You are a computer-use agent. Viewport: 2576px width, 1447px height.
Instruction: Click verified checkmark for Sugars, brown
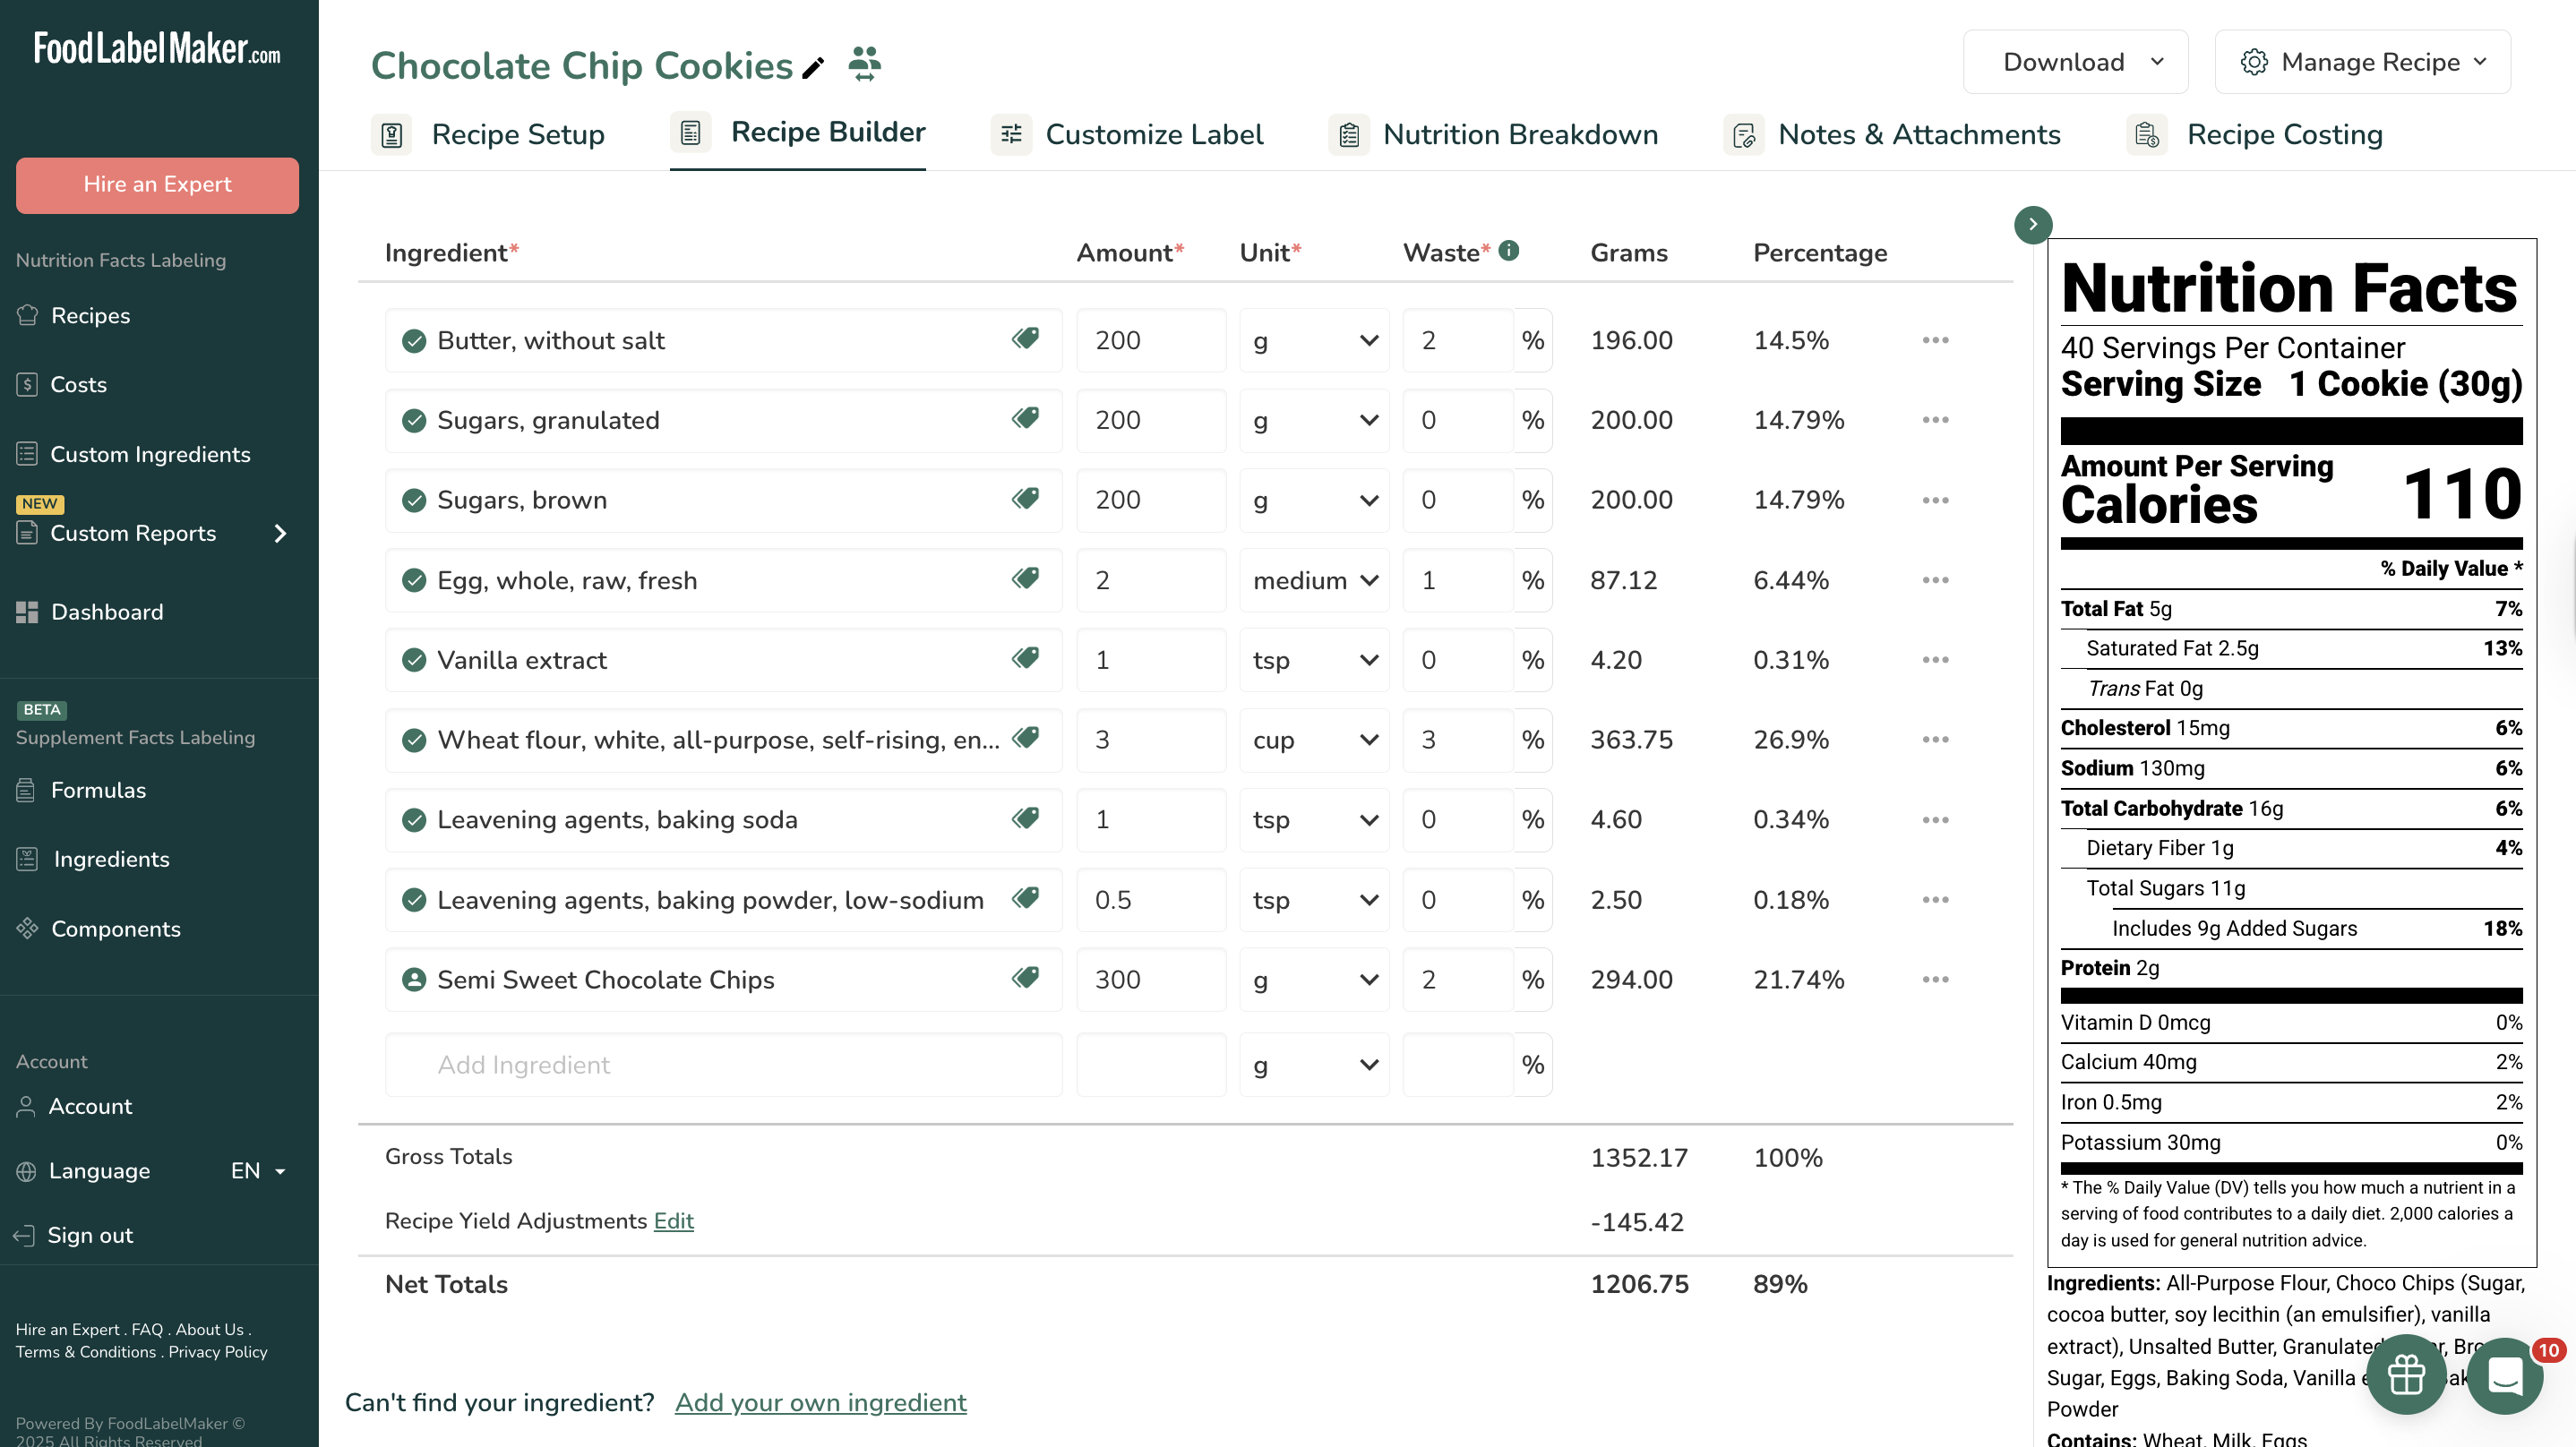pyautogui.click(x=414, y=500)
